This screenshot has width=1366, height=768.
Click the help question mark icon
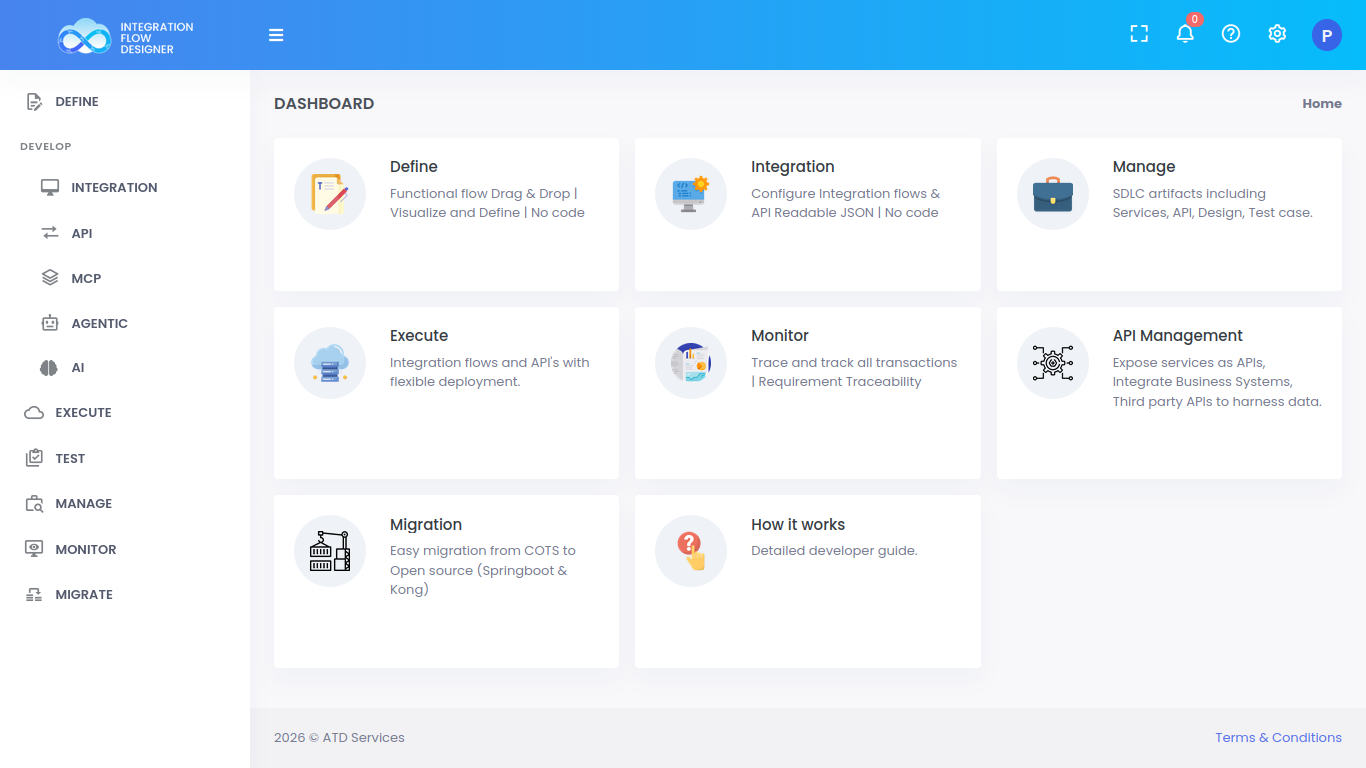(1231, 34)
